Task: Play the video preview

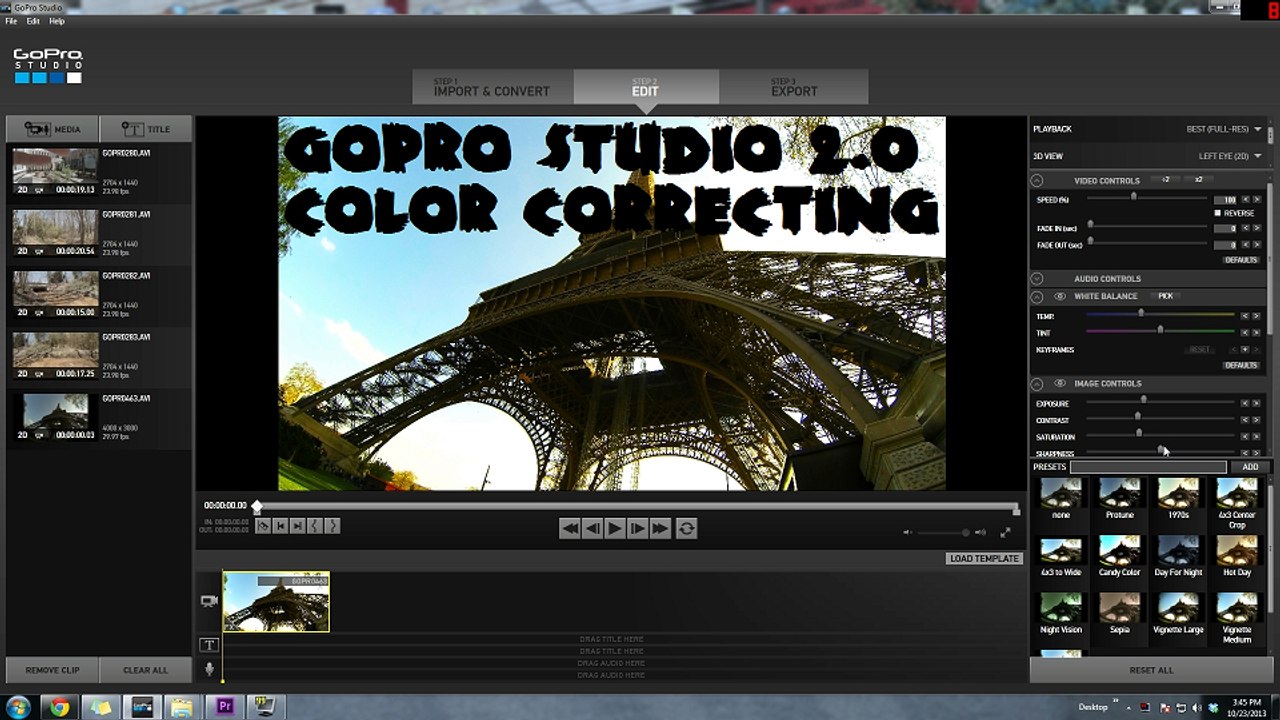Action: (615, 528)
